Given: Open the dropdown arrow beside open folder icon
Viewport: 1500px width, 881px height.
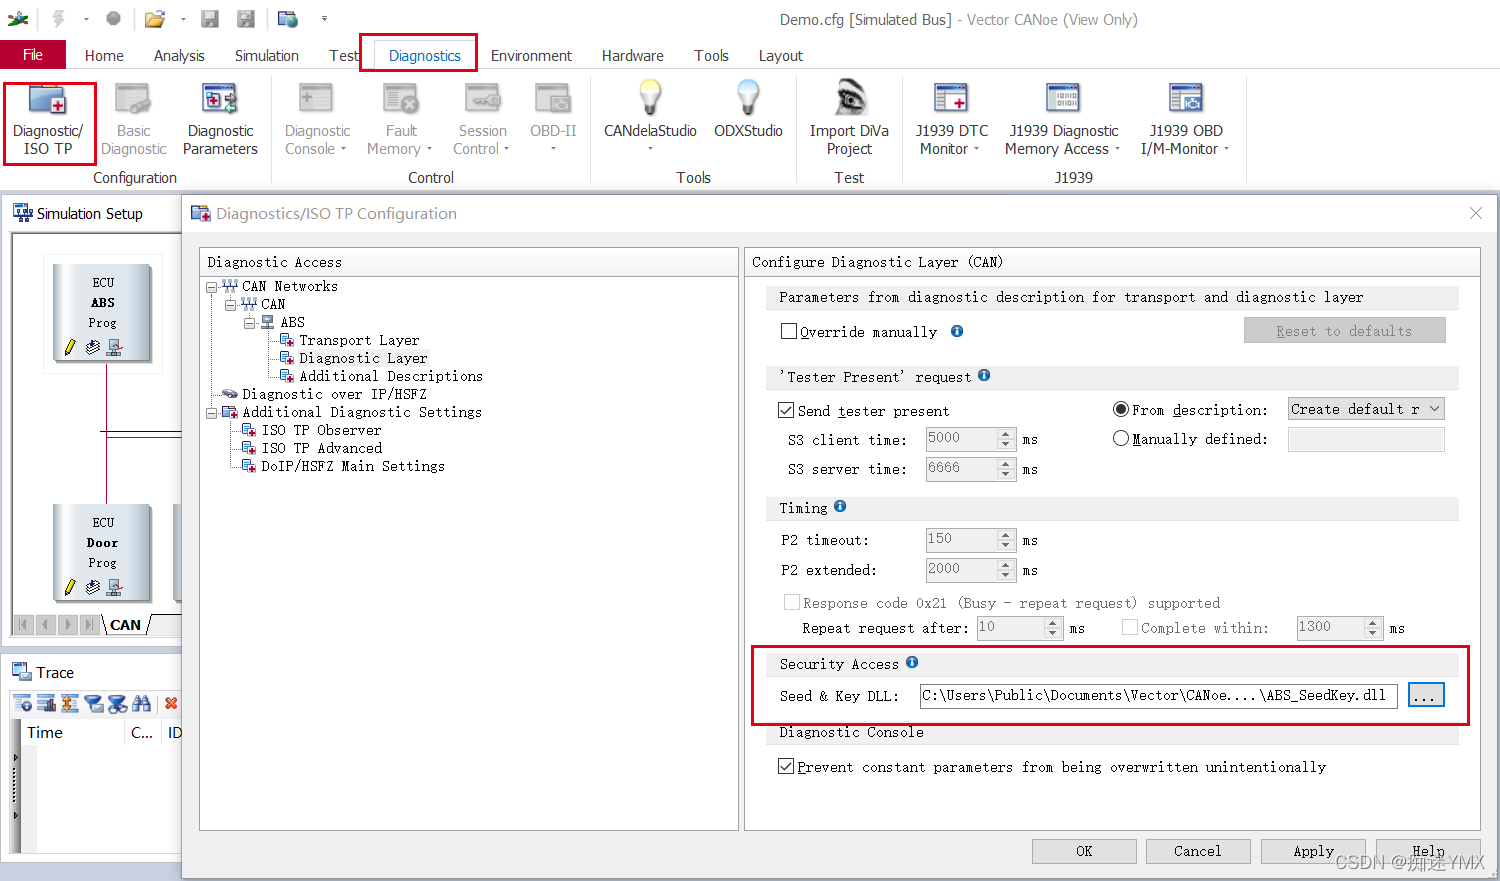Looking at the screenshot, I should click(182, 19).
